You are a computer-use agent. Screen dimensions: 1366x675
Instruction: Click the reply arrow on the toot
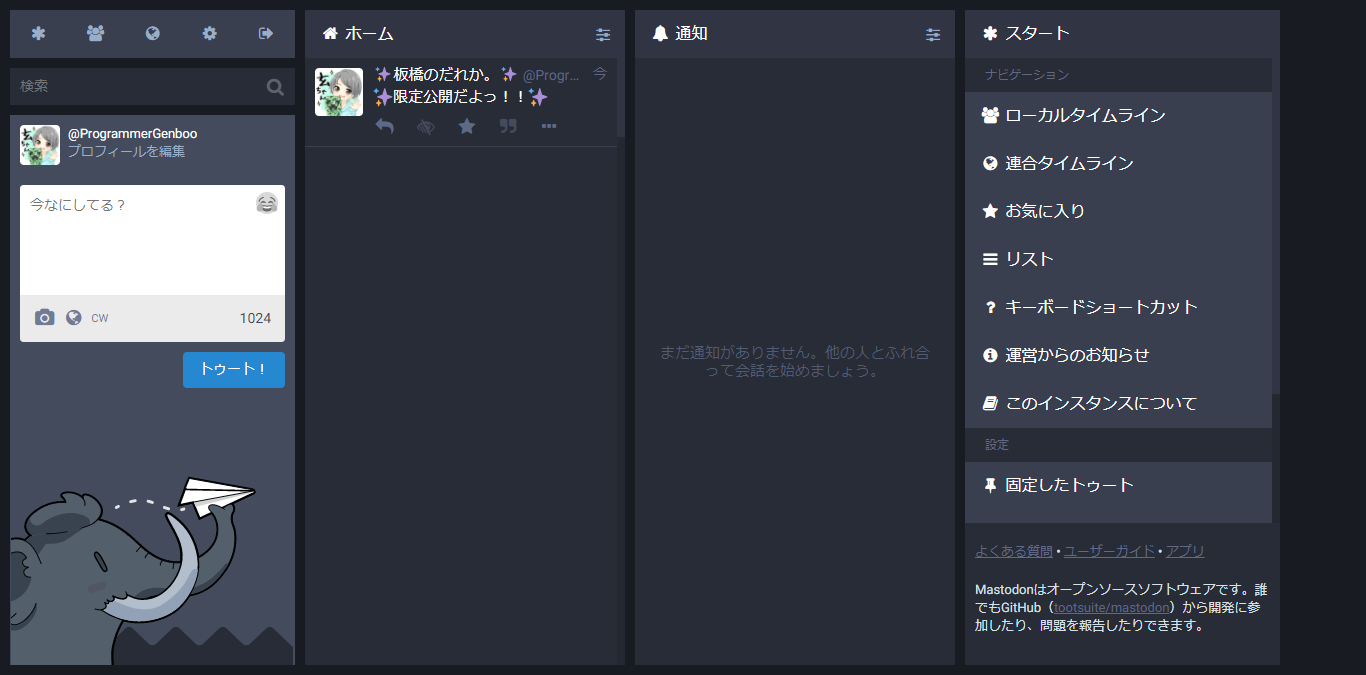tap(384, 126)
